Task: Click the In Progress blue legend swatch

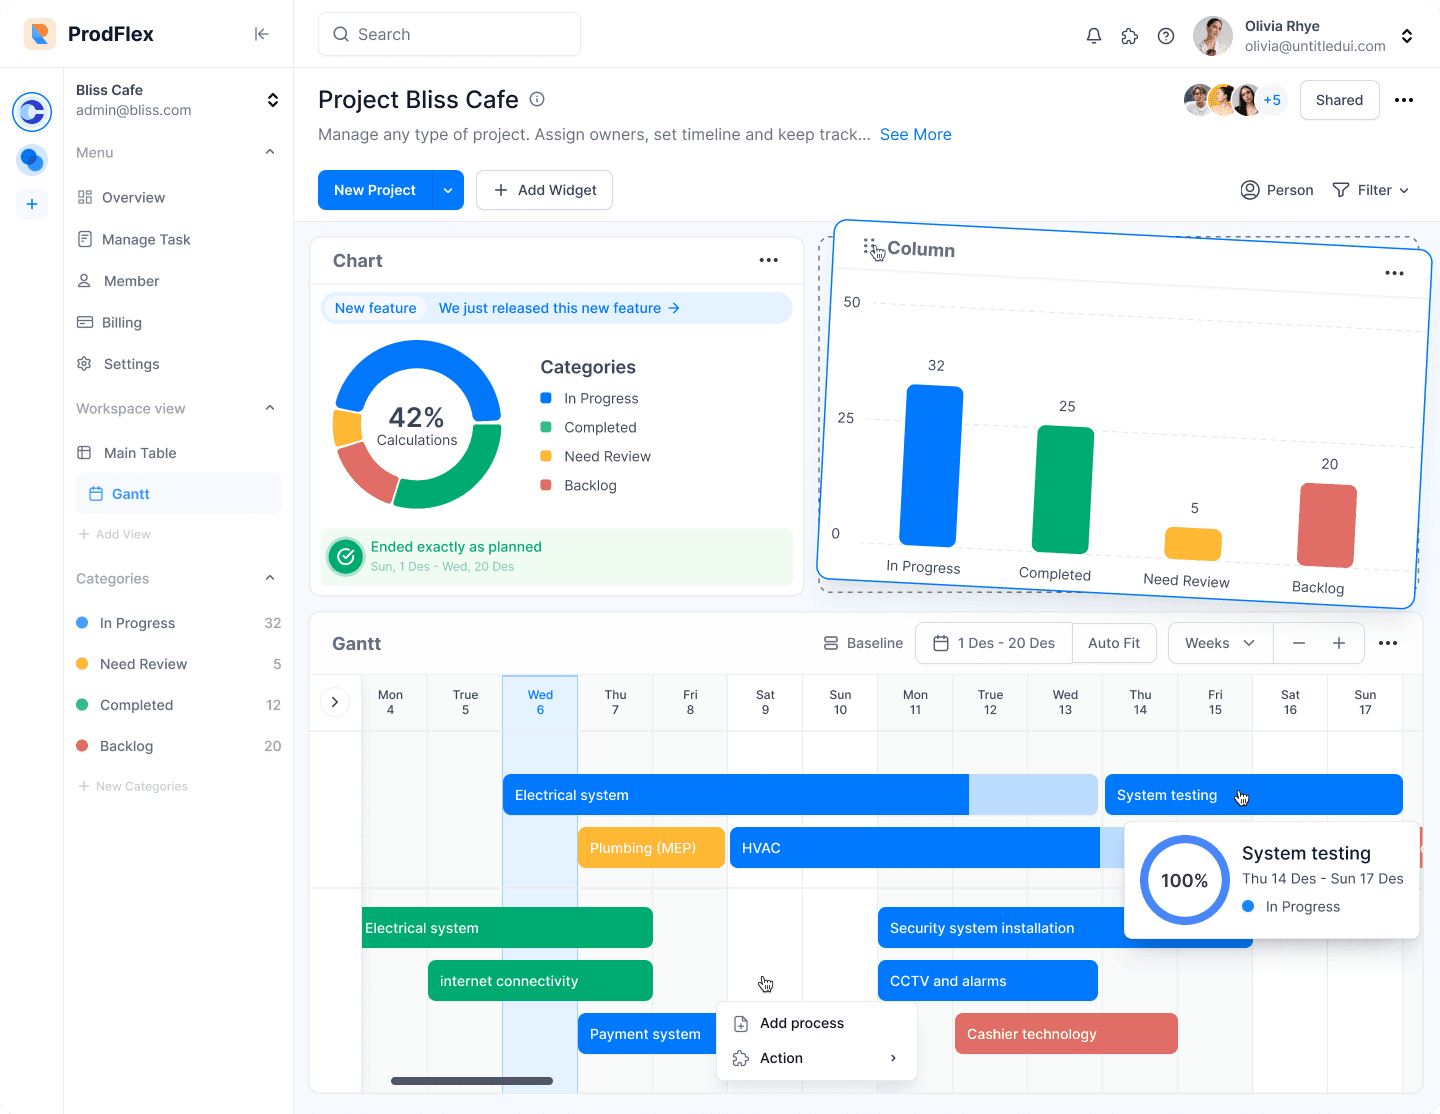Action: click(x=546, y=398)
